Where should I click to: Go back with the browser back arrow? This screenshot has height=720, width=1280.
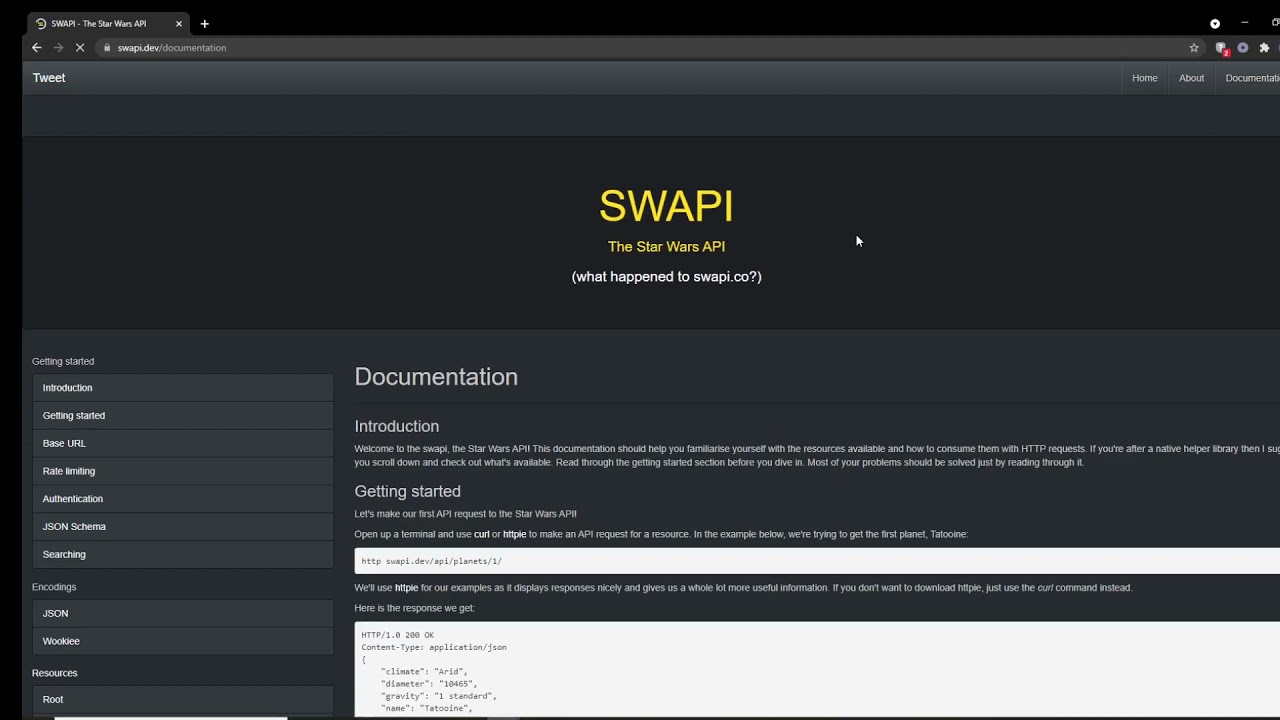pyautogui.click(x=37, y=48)
